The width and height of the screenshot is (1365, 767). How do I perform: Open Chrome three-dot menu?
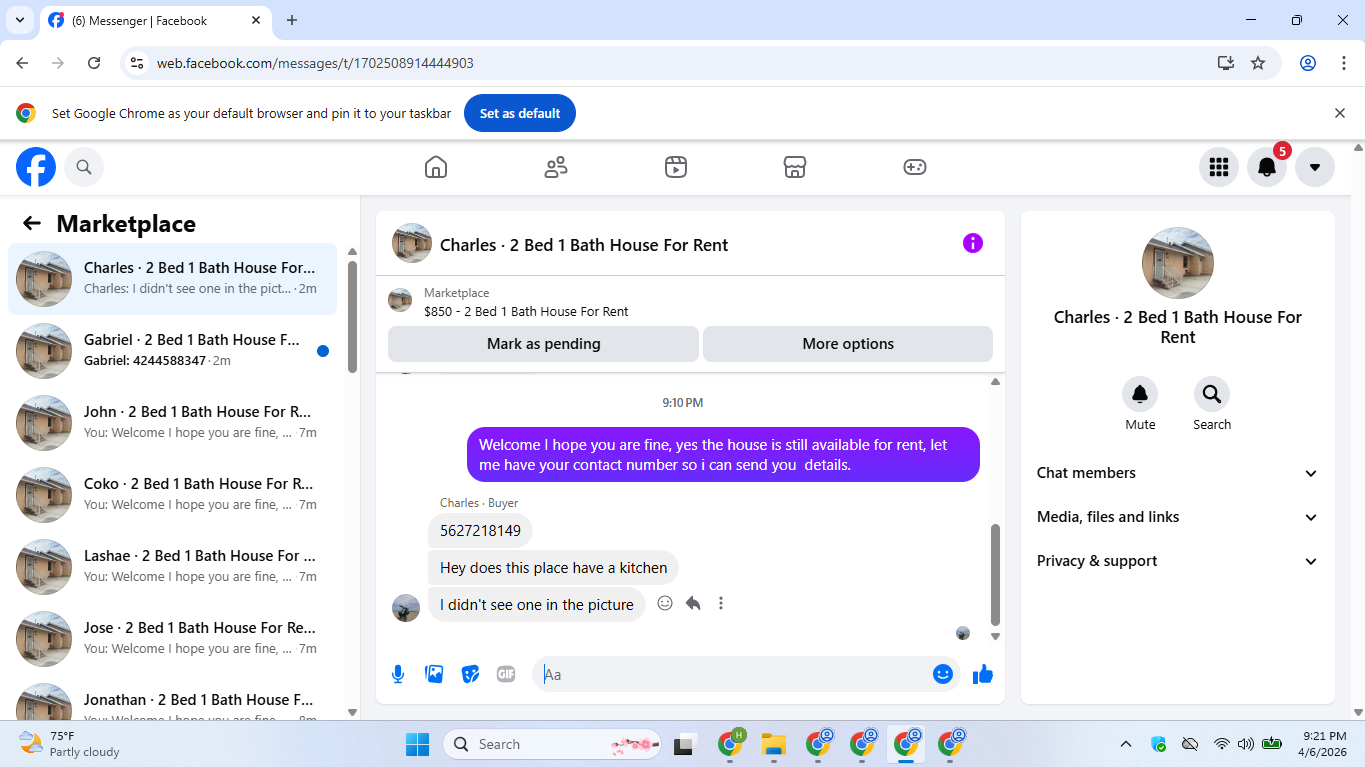tap(1344, 63)
